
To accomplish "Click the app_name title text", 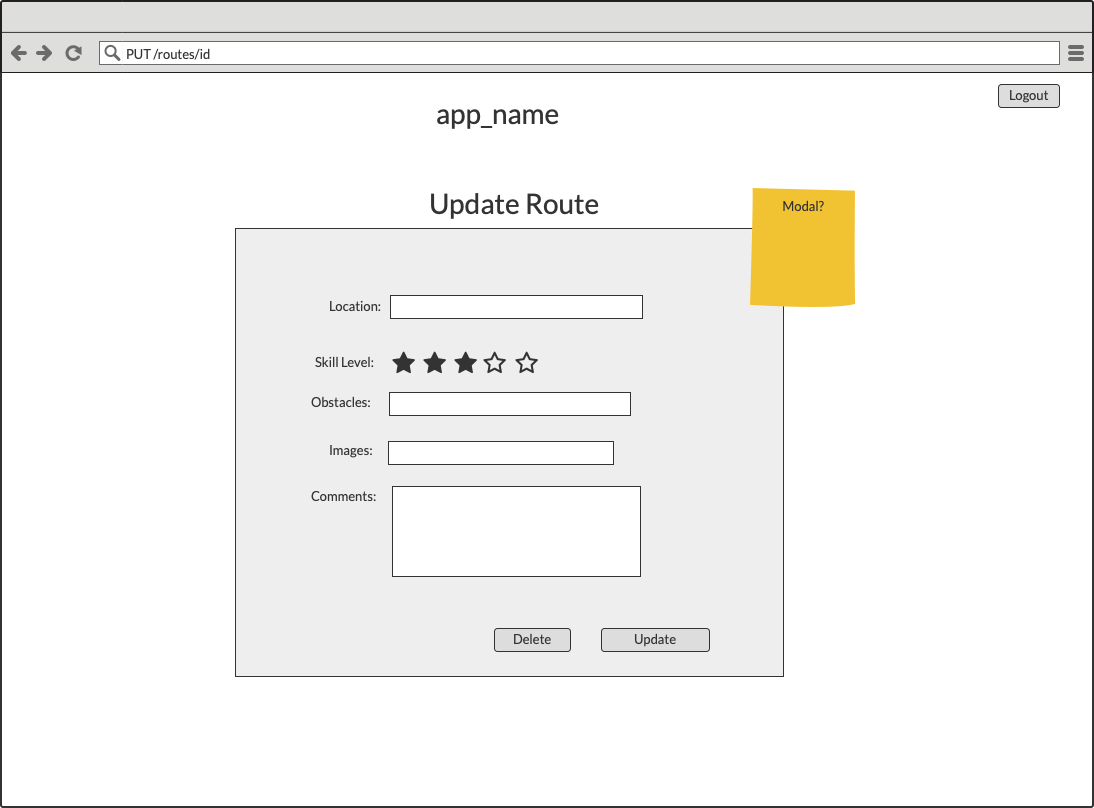I will tap(497, 114).
